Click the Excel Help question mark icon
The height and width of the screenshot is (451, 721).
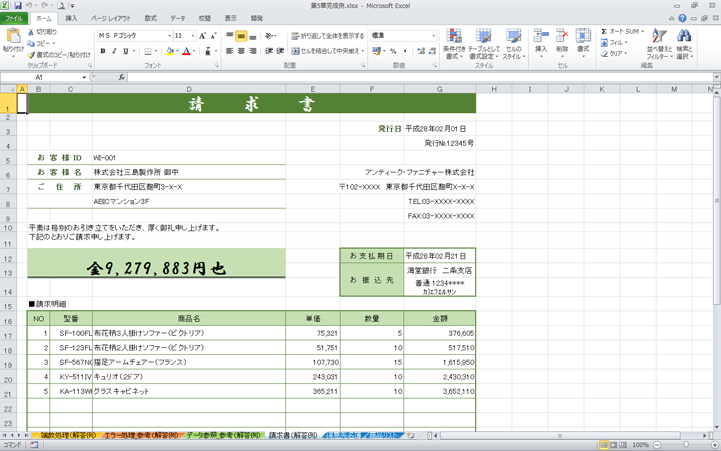coord(682,18)
